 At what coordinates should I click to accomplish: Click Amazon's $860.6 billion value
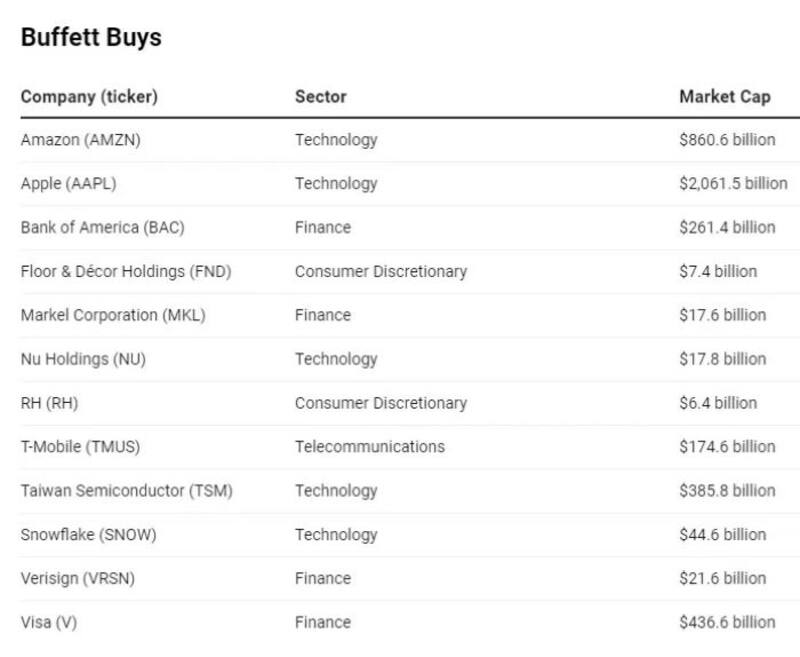727,140
